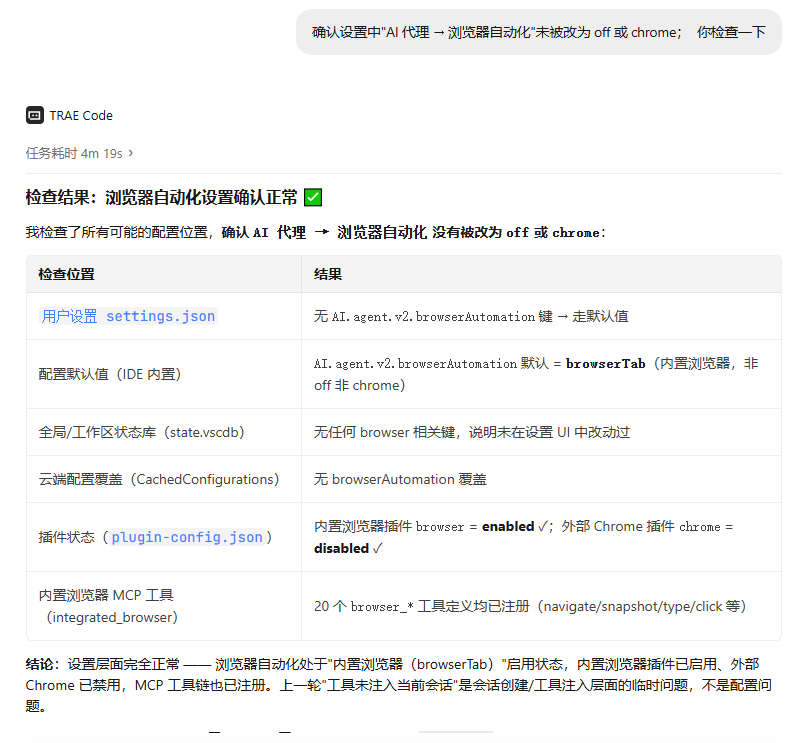This screenshot has height=743, width=798.
Task: Click the 检查位置 column header
Action: (67, 274)
